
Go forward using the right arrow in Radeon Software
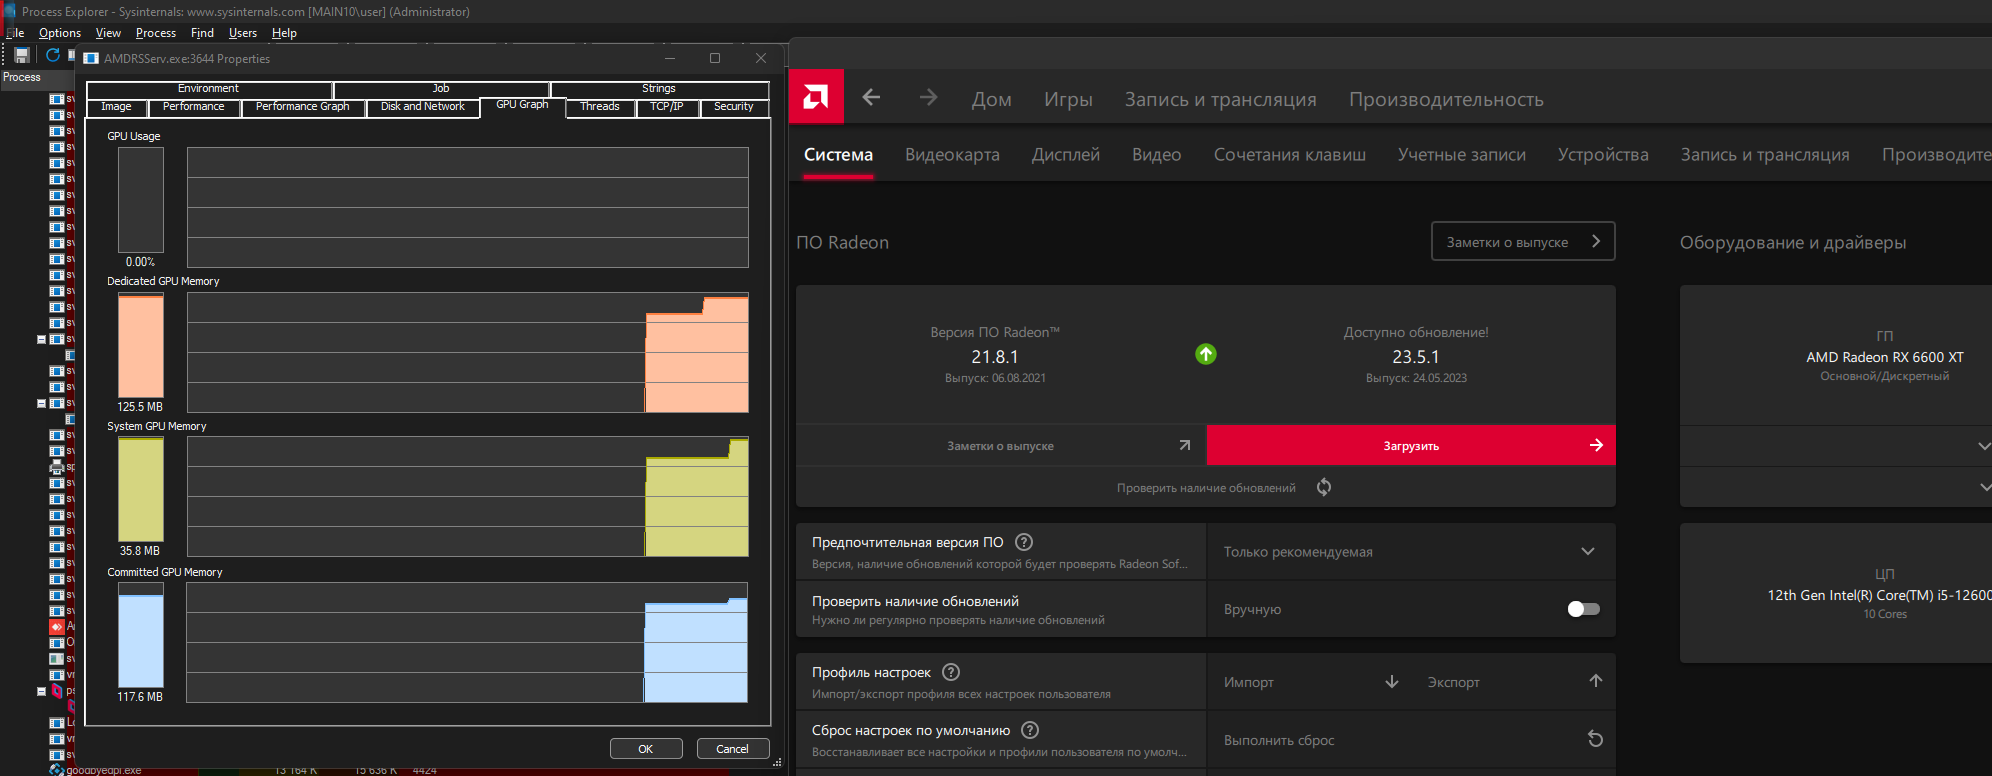pos(929,97)
